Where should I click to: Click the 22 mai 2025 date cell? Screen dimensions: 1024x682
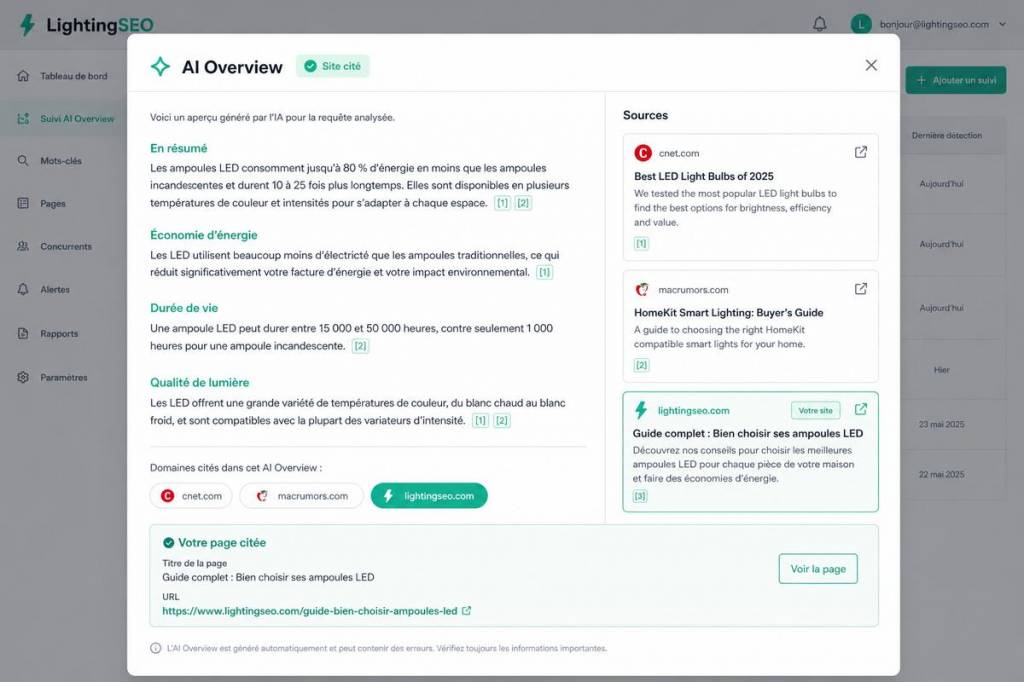[x=941, y=475]
